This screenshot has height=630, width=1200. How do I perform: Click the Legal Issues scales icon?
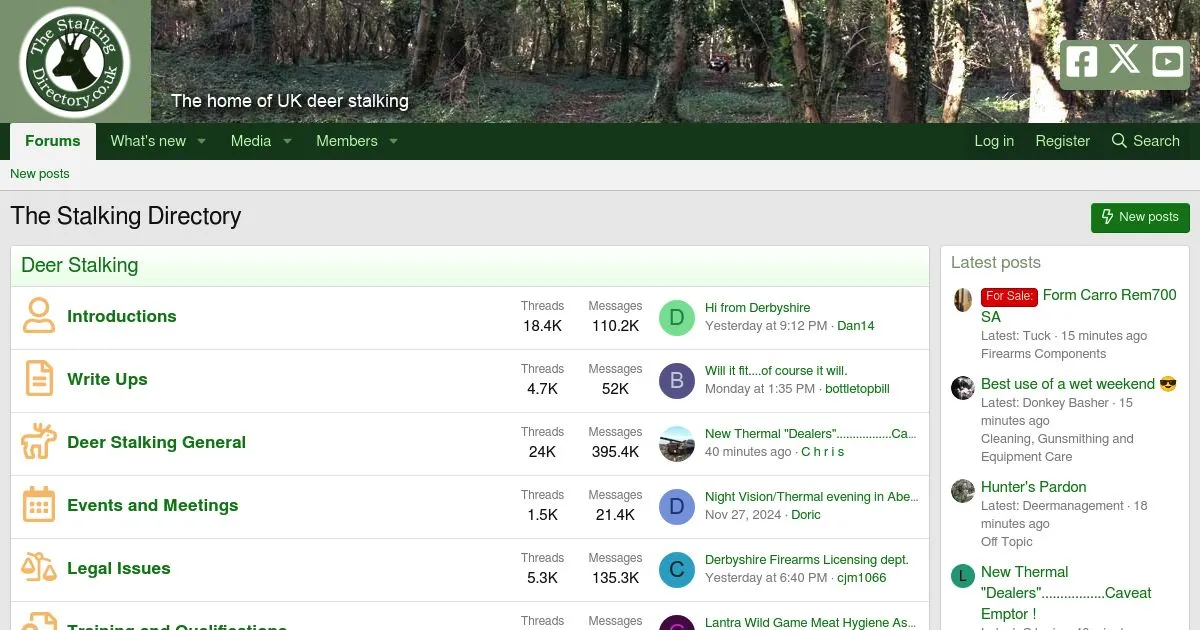[39, 568]
